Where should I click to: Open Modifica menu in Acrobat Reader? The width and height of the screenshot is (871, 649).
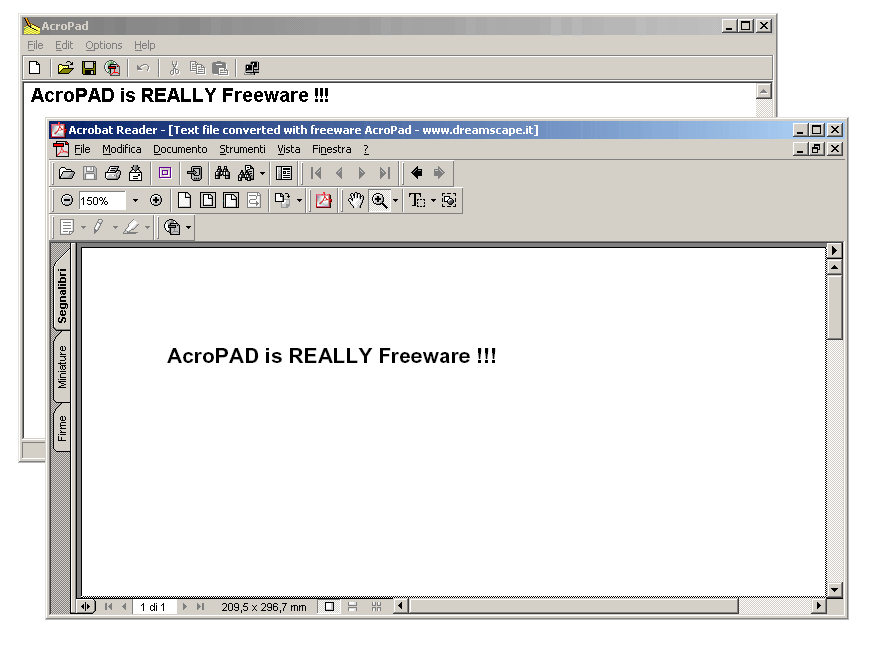click(122, 149)
